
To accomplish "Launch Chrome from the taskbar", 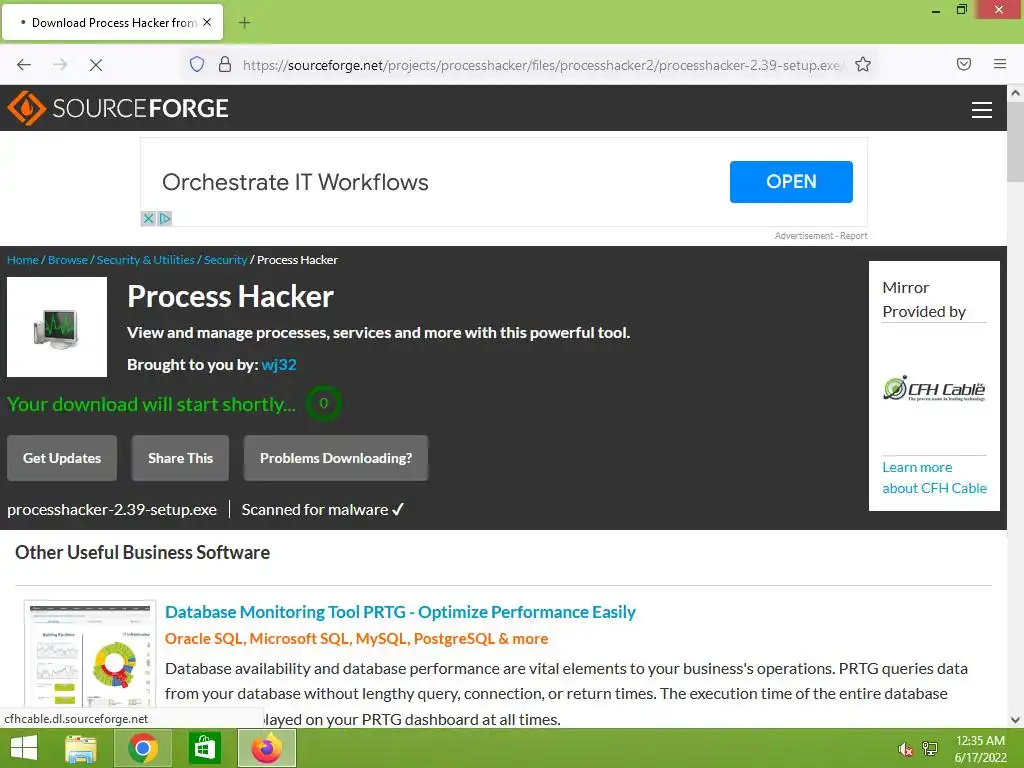I will tap(143, 748).
